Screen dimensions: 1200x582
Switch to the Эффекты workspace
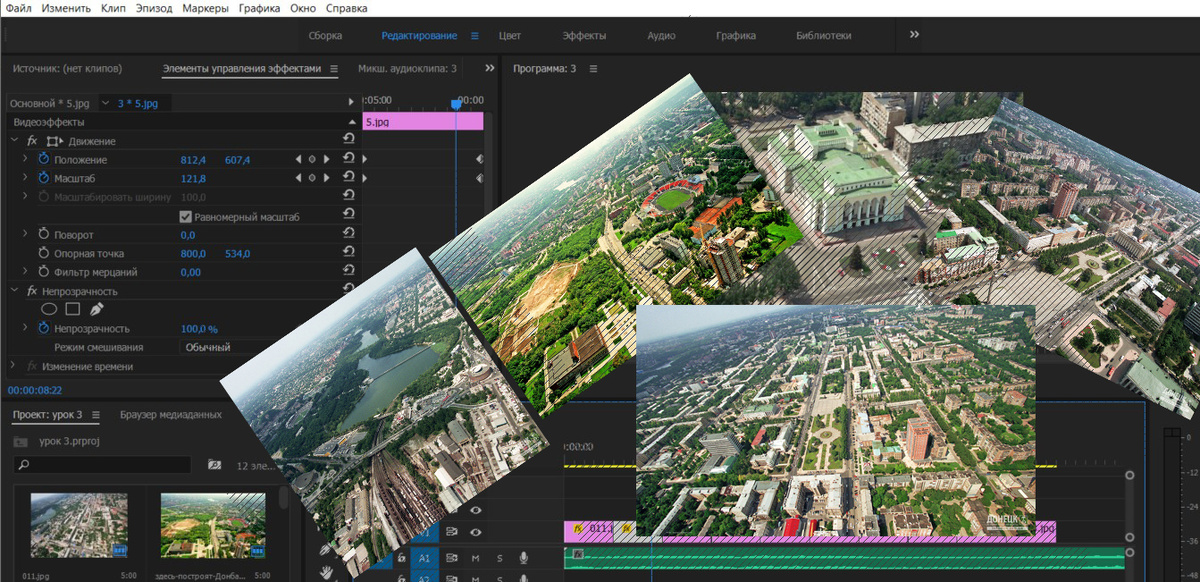click(584, 35)
